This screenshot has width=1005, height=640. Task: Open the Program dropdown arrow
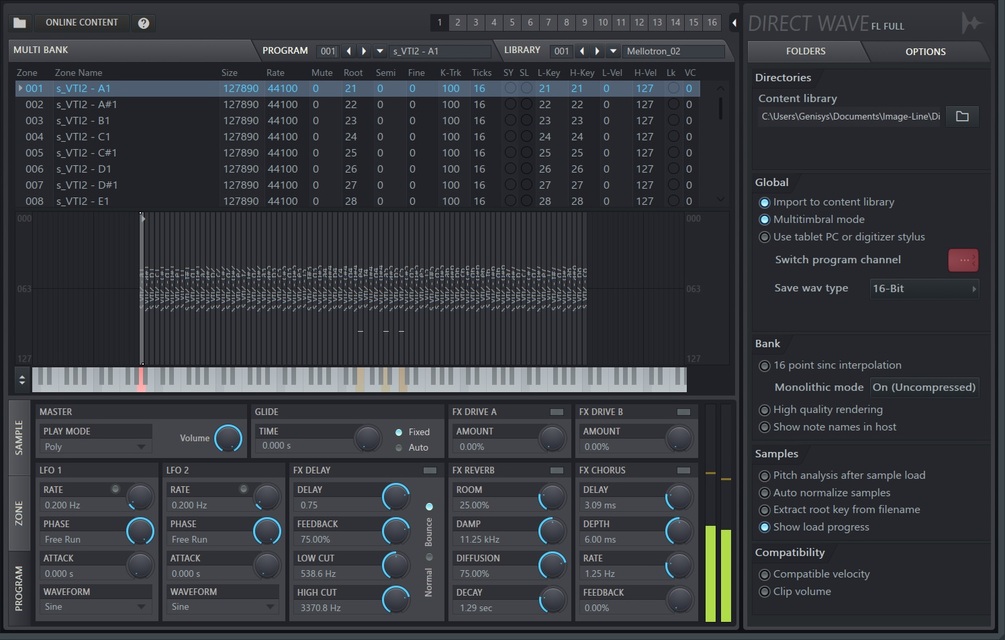(379, 51)
